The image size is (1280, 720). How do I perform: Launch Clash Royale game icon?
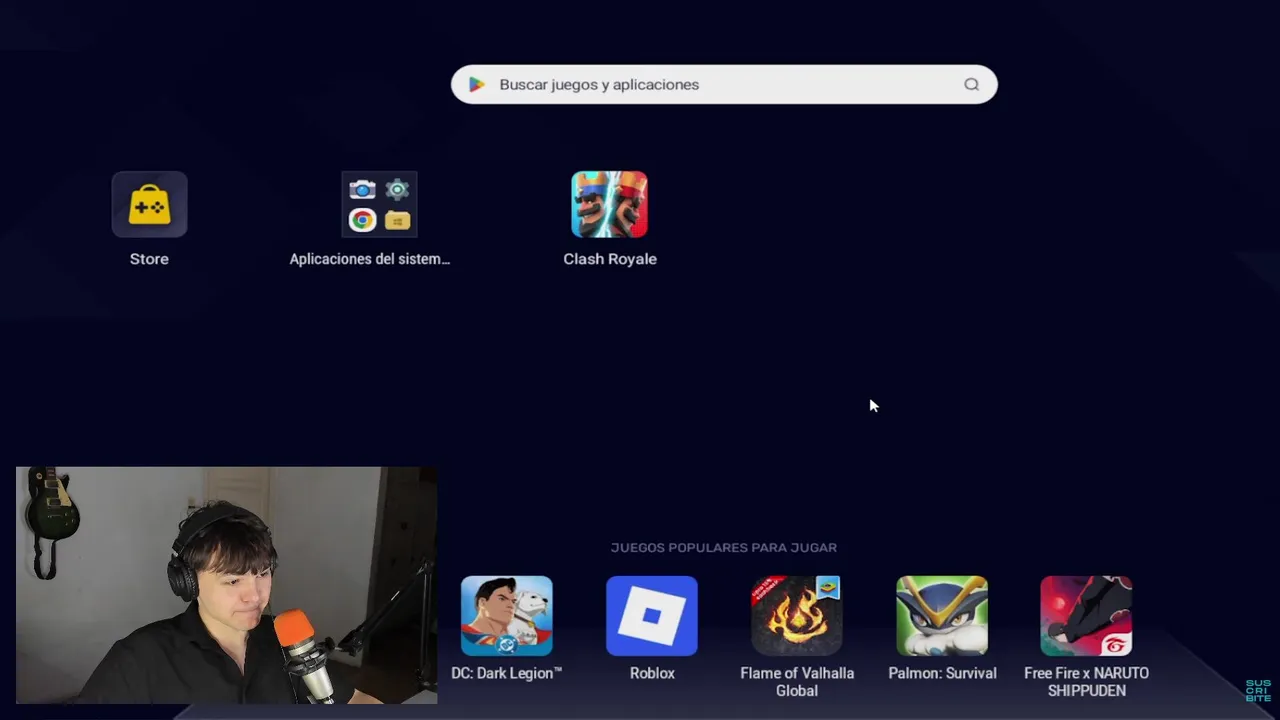click(x=609, y=204)
